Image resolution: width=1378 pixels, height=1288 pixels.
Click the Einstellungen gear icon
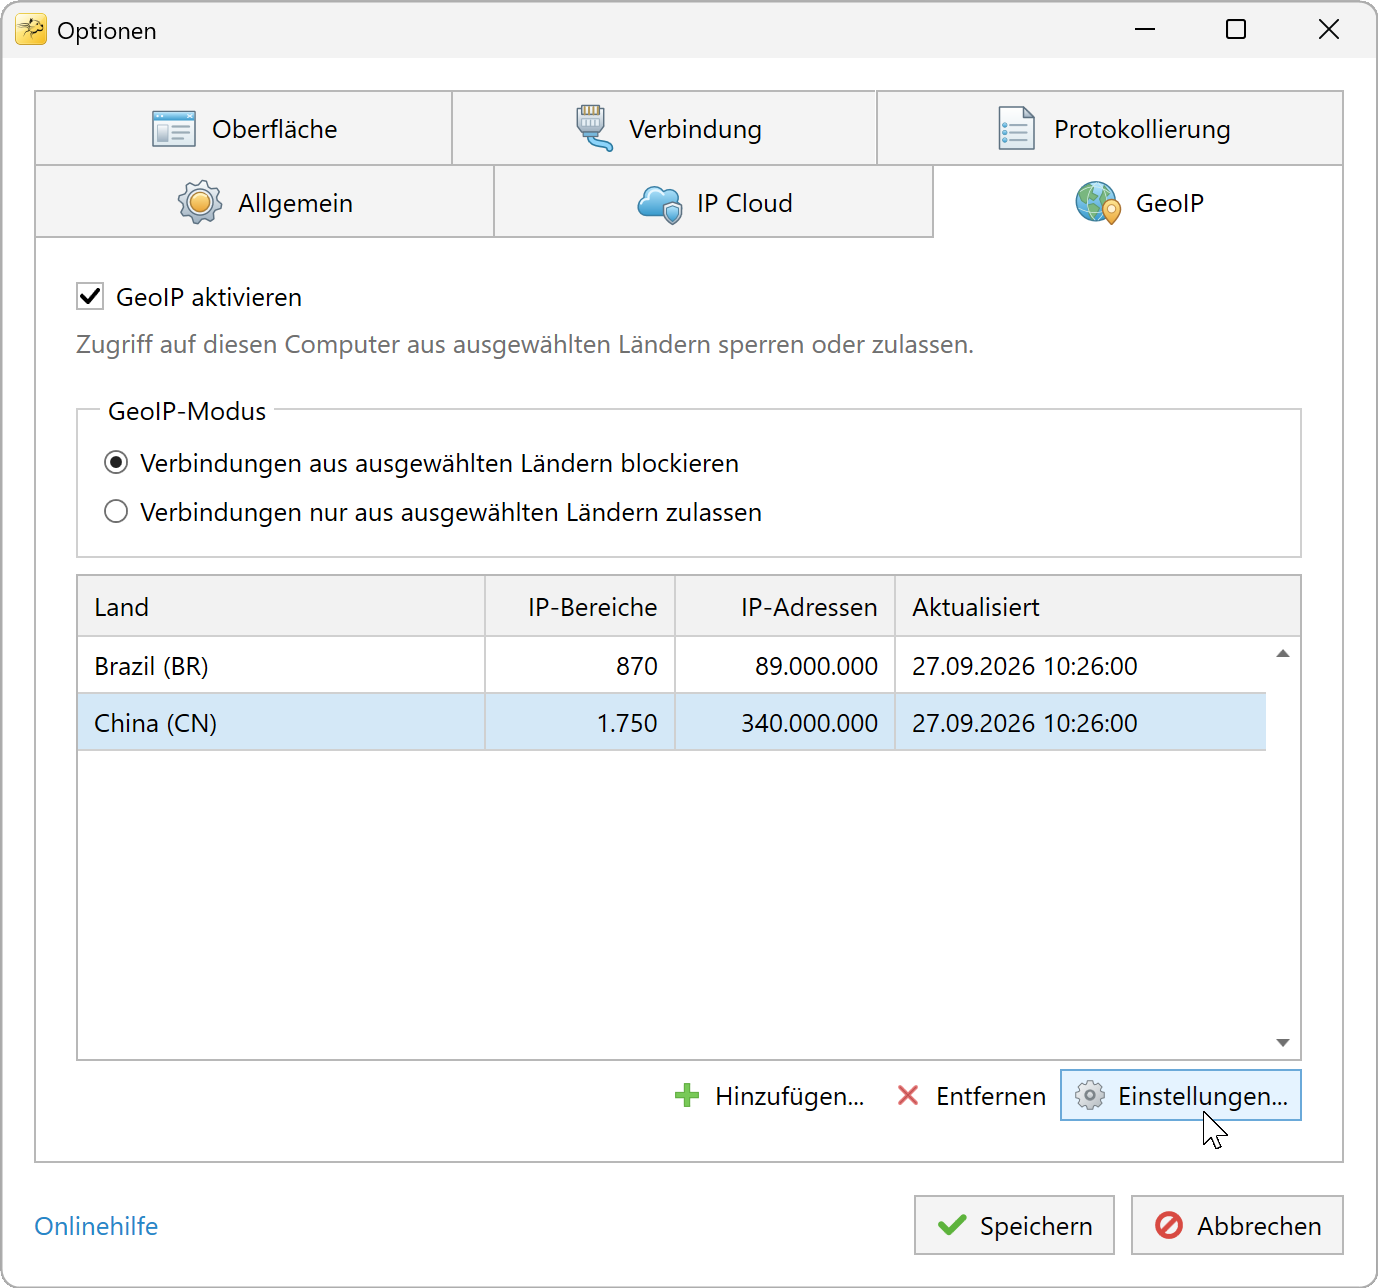1090,1096
